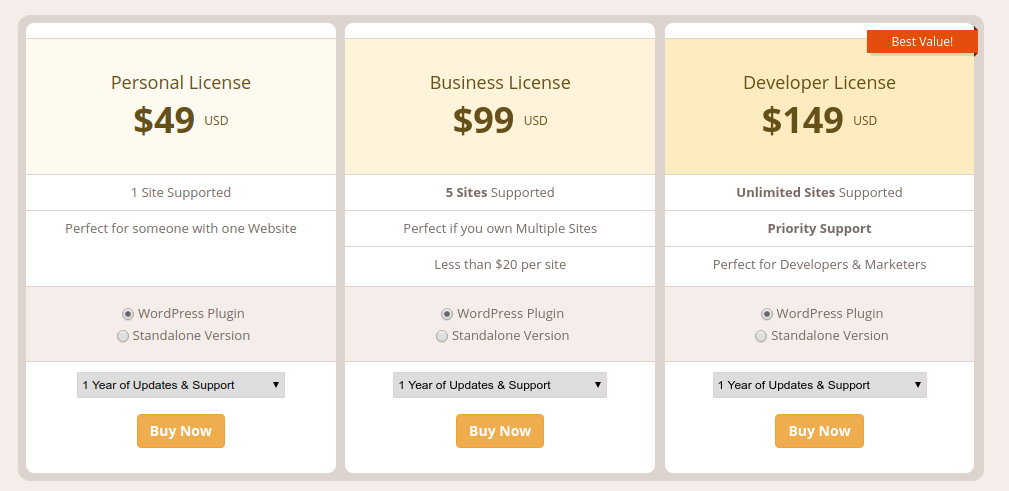Select Standalone Version for Developer License

[x=761, y=336]
